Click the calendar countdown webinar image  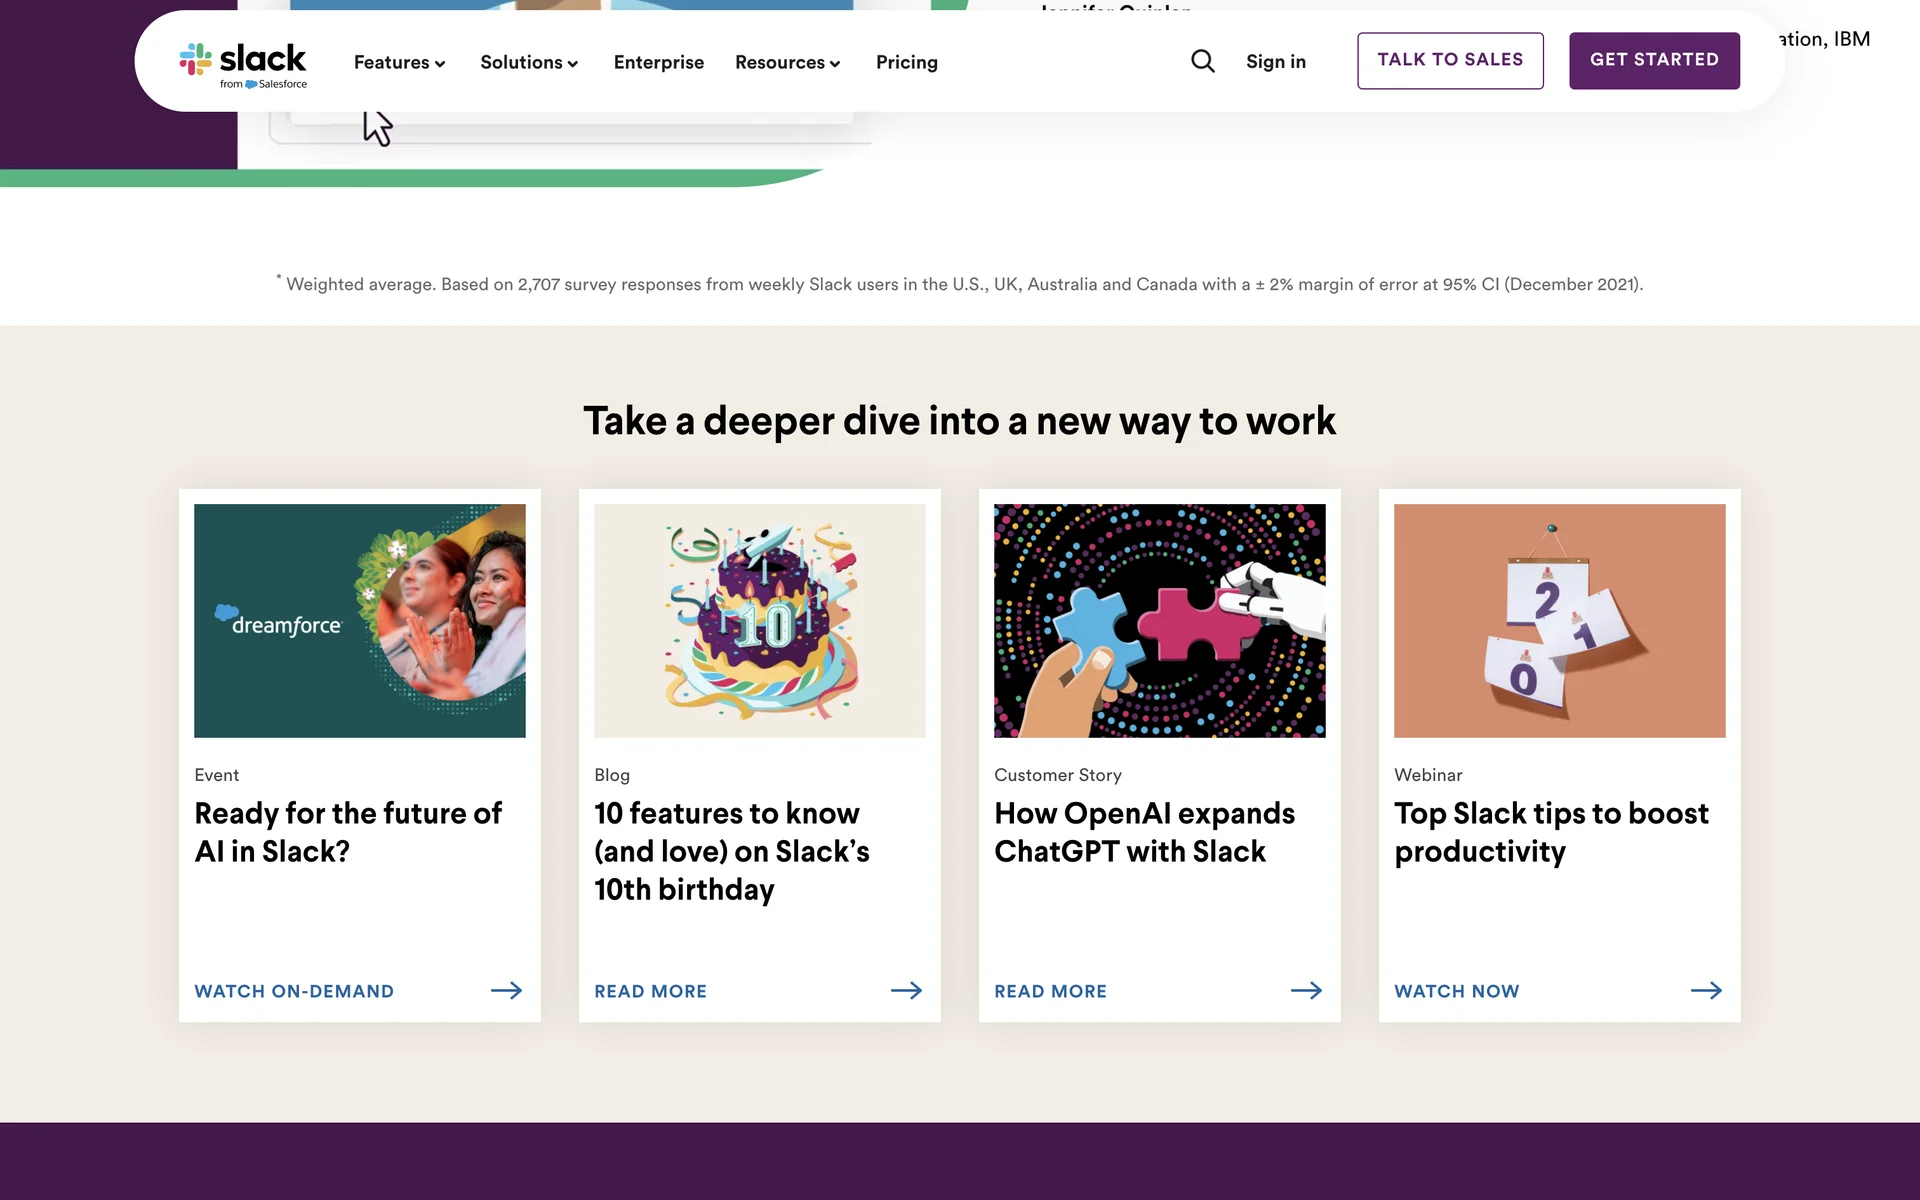point(1560,620)
